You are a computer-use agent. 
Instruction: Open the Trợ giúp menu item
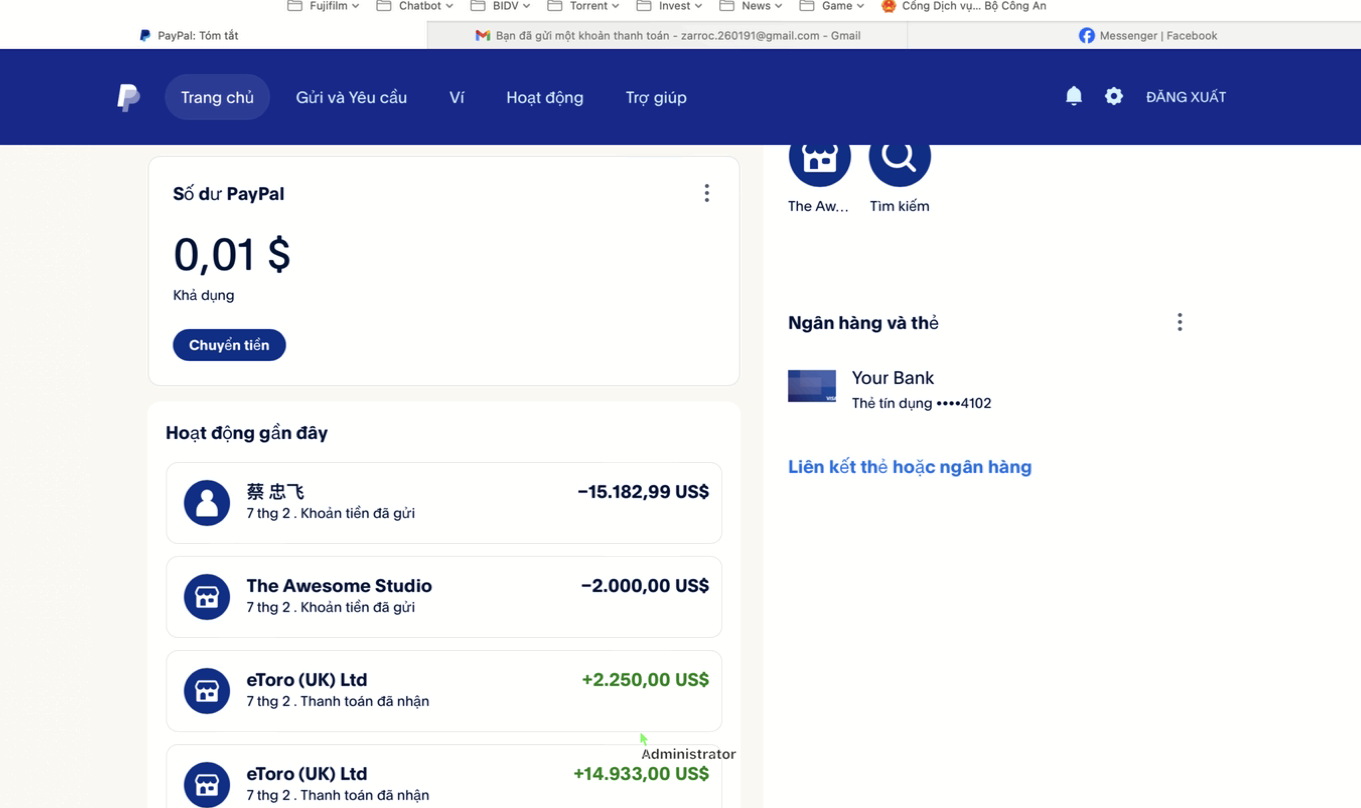pyautogui.click(x=656, y=97)
